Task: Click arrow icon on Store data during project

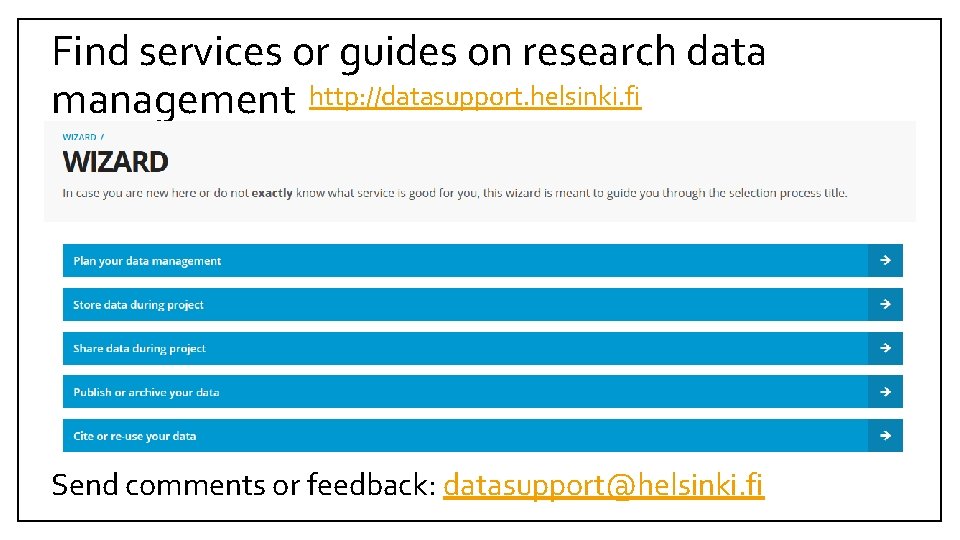Action: tap(885, 304)
